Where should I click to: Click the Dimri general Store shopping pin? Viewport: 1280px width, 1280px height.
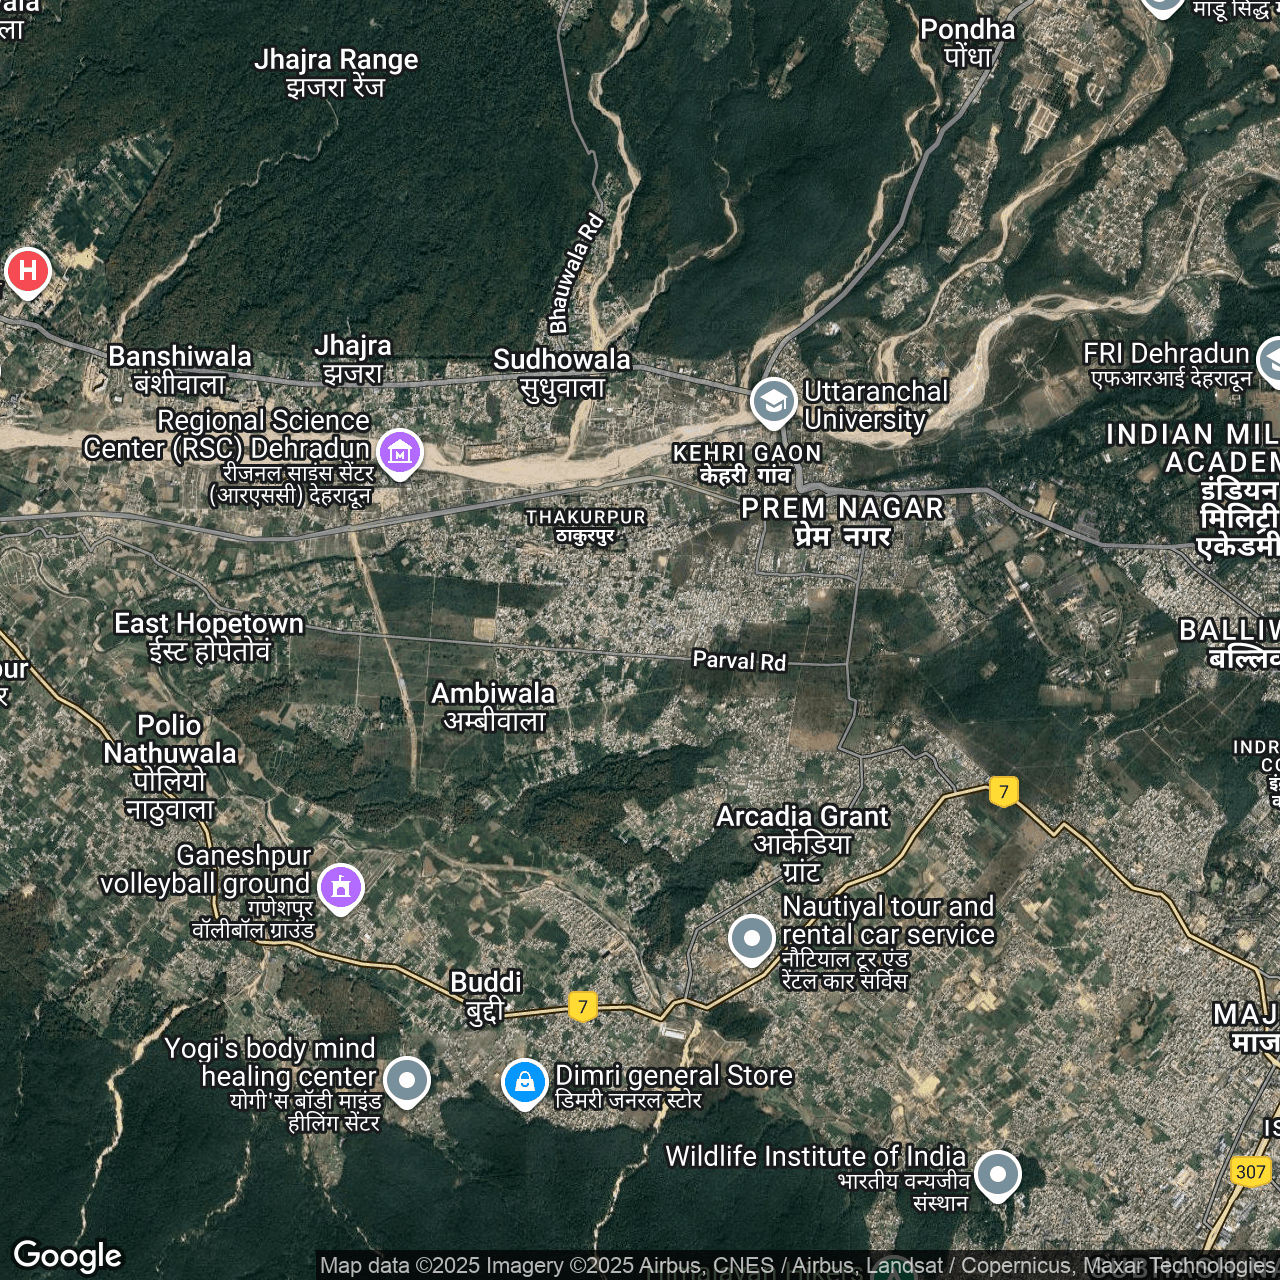[x=524, y=1081]
